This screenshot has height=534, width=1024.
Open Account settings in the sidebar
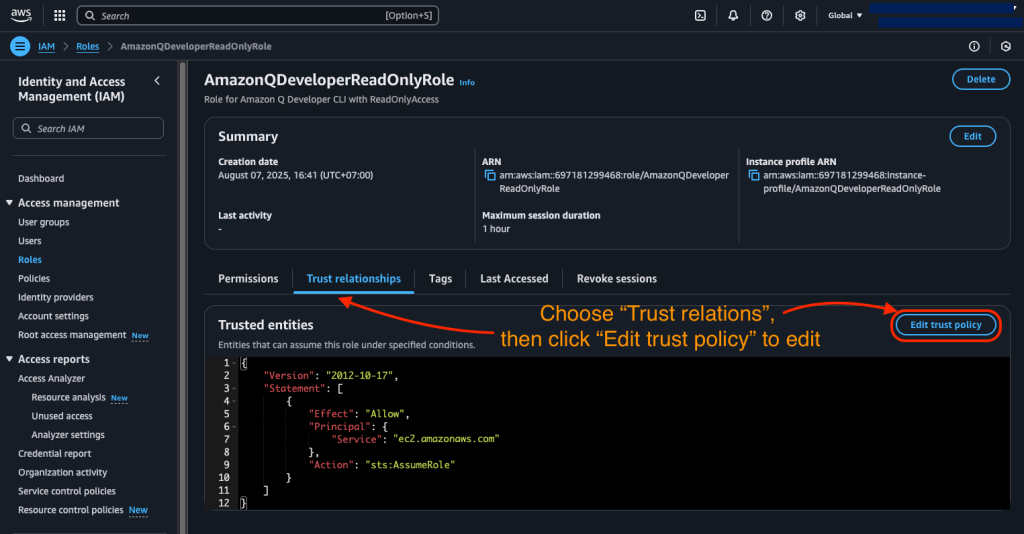tap(54, 316)
